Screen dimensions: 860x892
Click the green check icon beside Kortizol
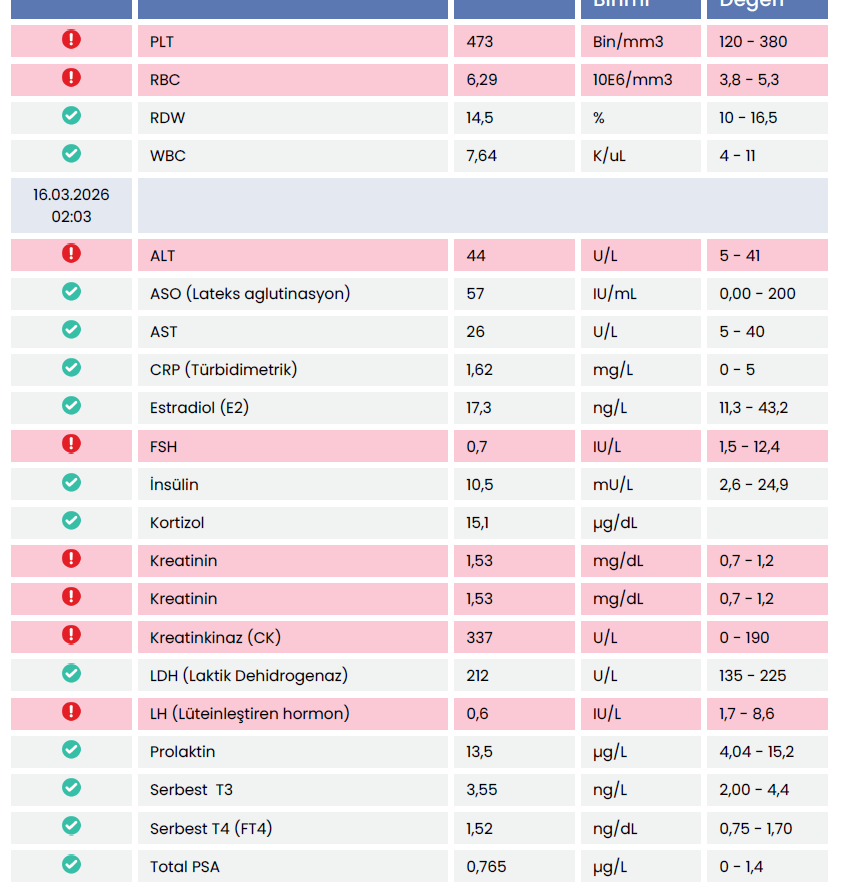pos(71,521)
